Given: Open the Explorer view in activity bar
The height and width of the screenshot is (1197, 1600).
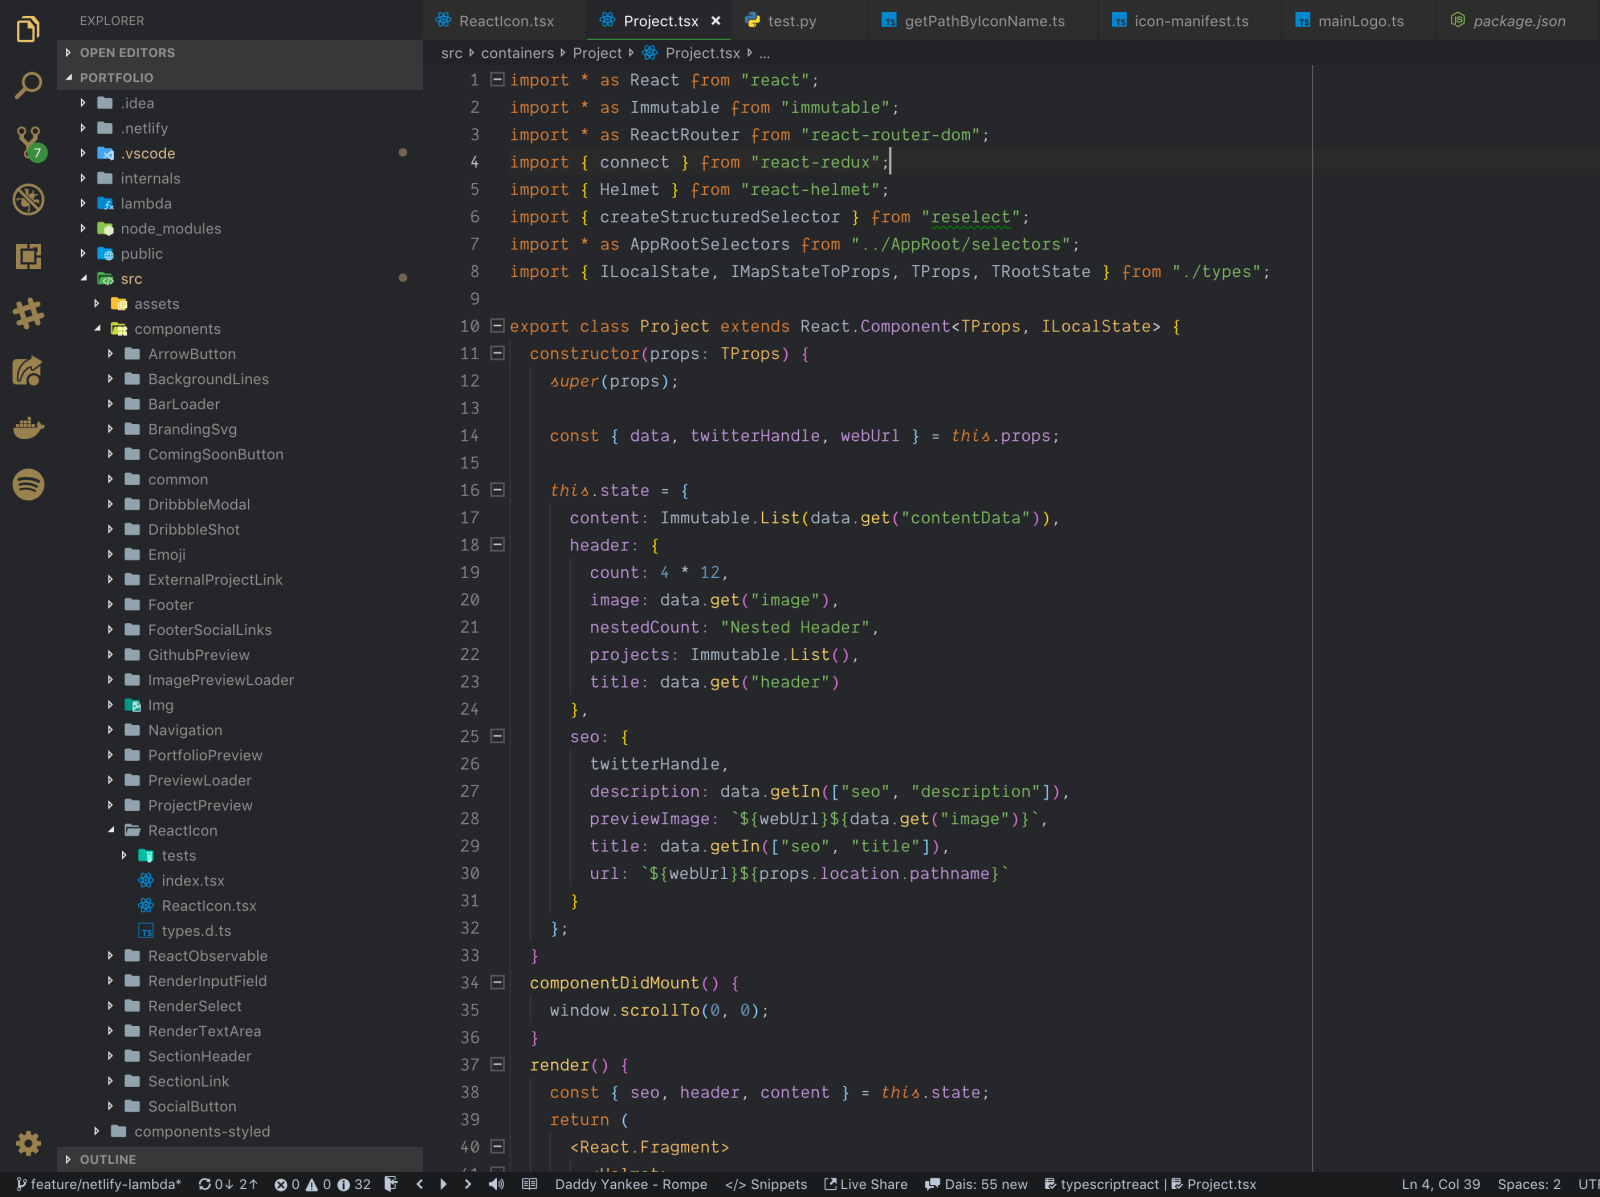Looking at the screenshot, I should point(28,30).
